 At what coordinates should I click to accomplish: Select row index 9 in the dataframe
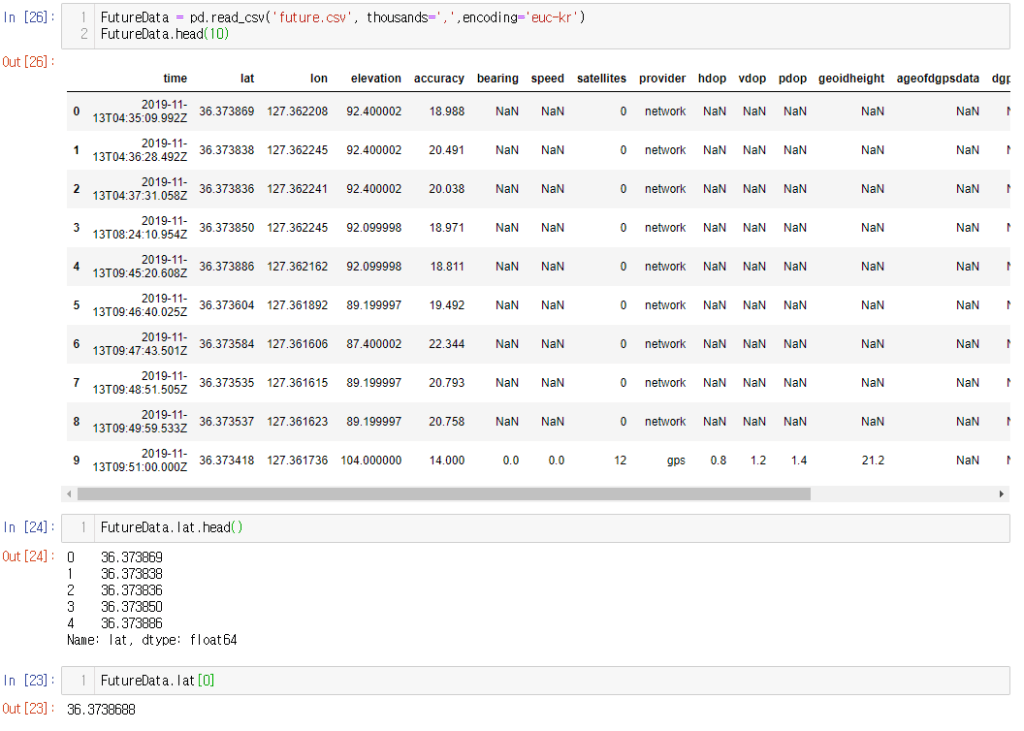(x=76, y=460)
